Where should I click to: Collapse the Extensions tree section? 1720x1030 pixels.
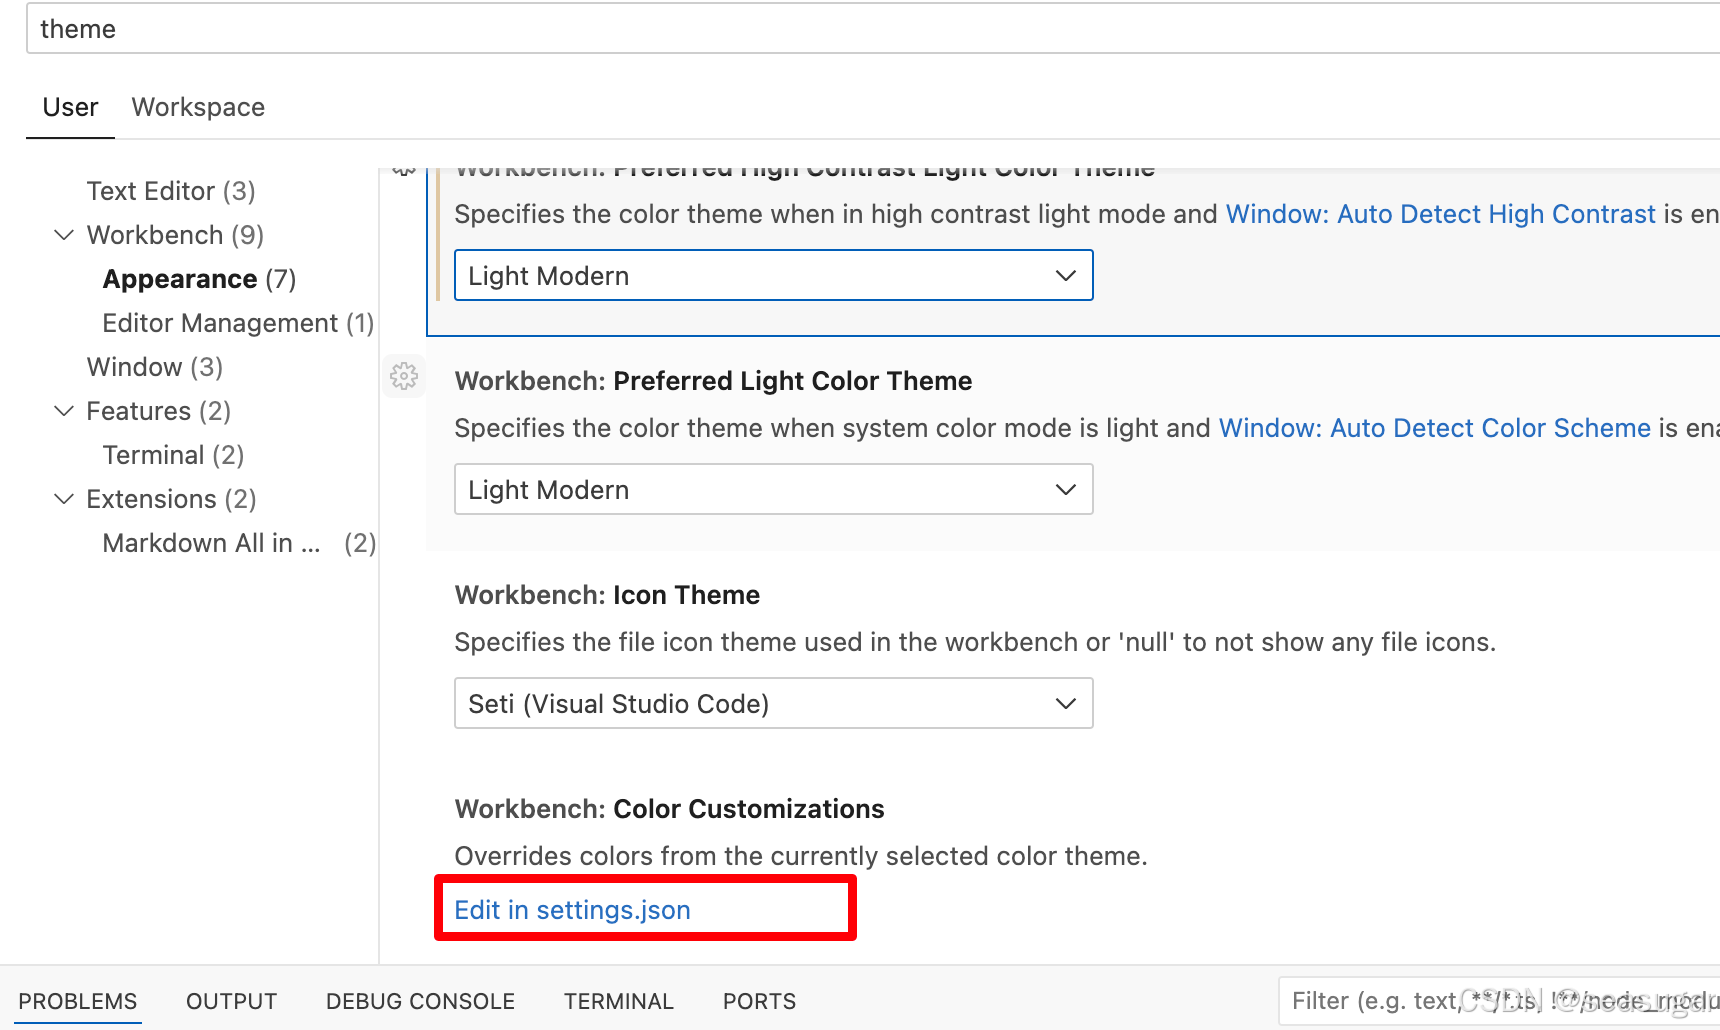pyautogui.click(x=64, y=499)
